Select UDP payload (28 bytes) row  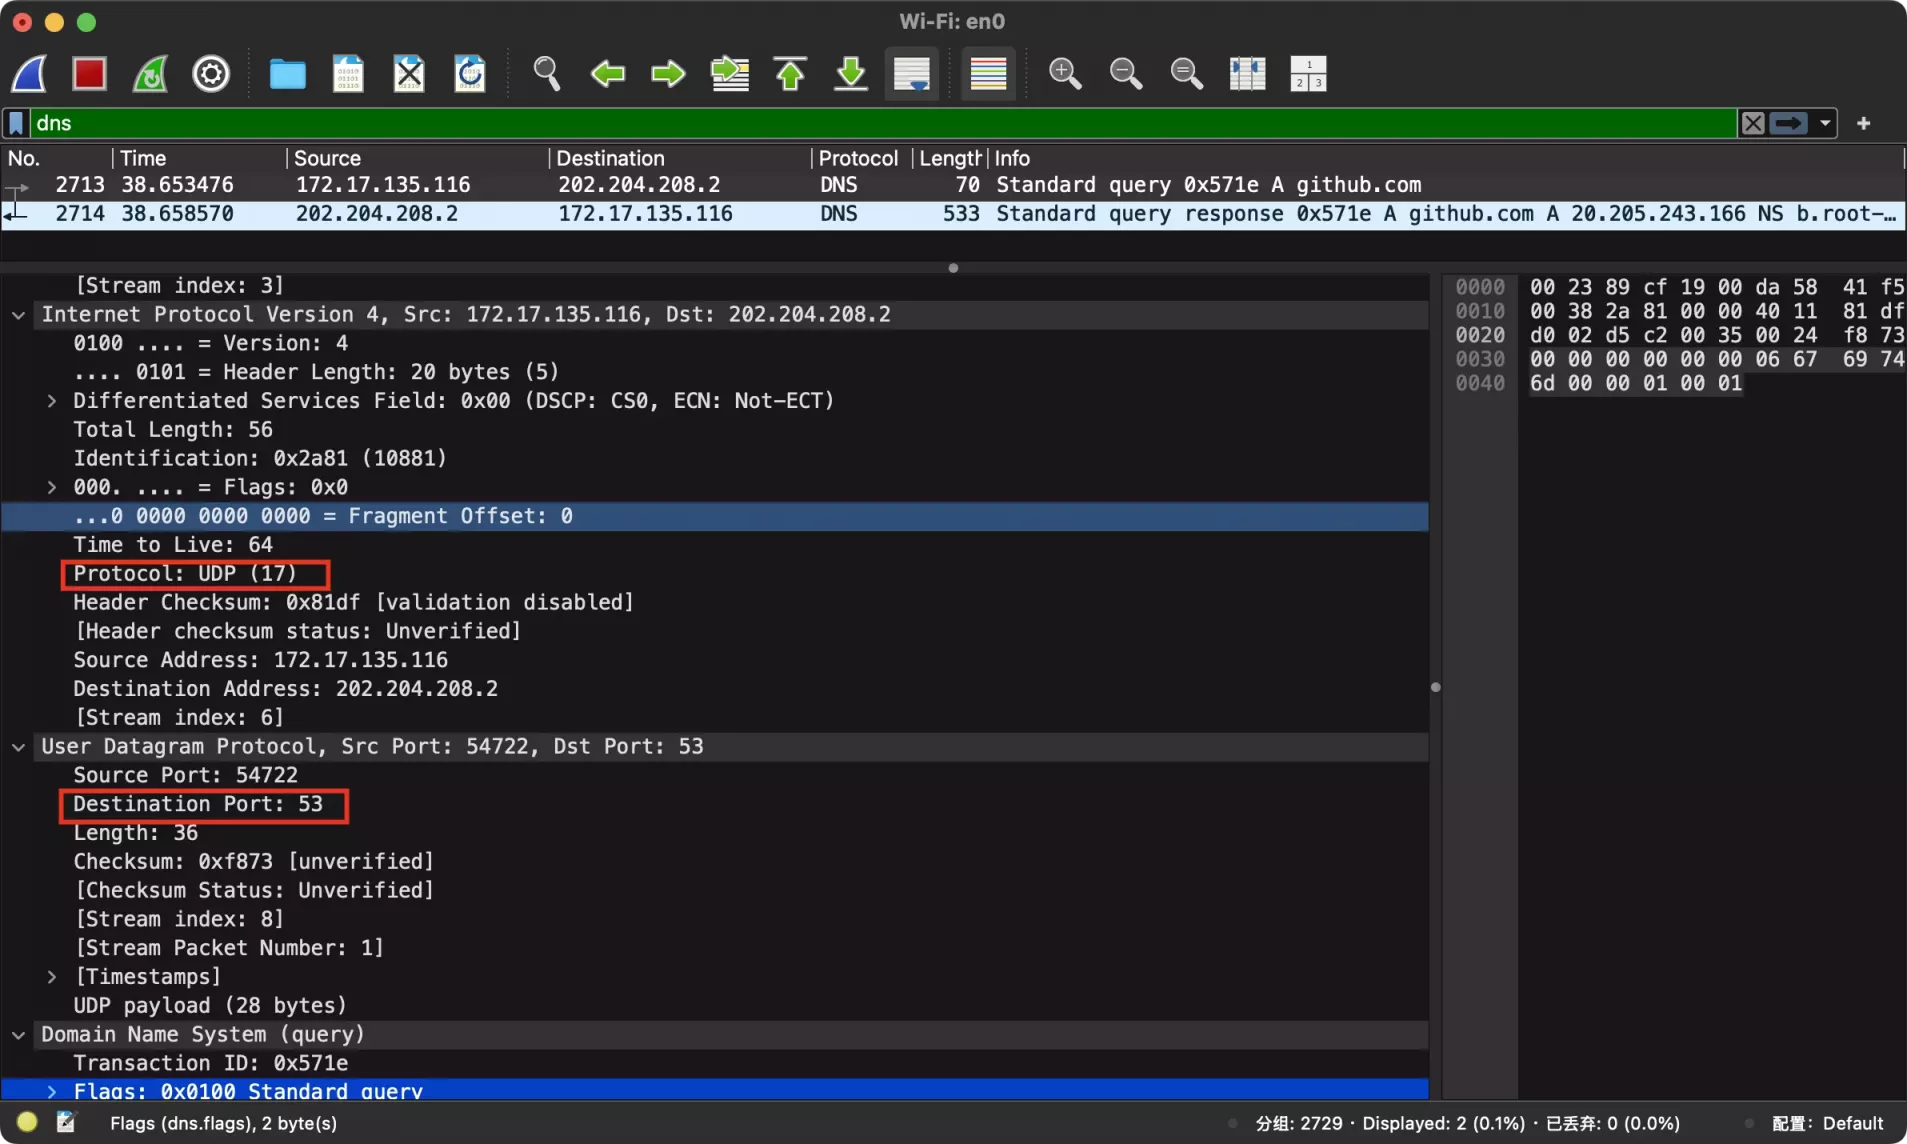(x=714, y=1006)
